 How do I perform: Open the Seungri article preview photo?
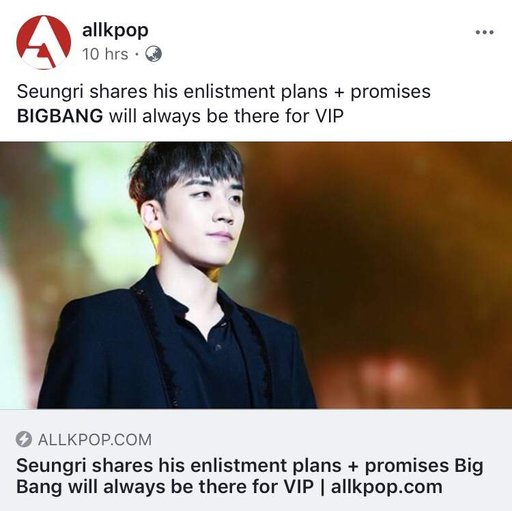(x=256, y=275)
